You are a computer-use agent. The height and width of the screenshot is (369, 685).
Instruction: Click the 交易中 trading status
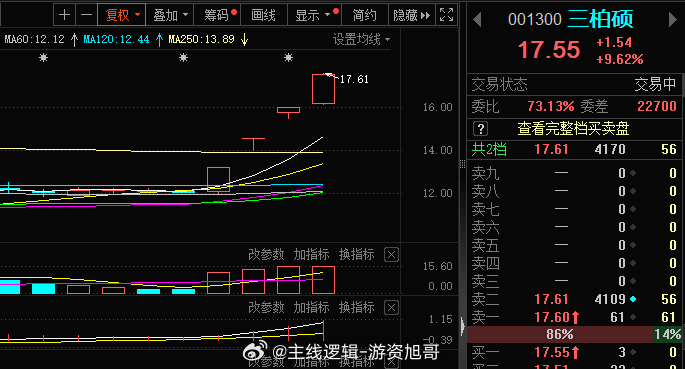point(655,84)
